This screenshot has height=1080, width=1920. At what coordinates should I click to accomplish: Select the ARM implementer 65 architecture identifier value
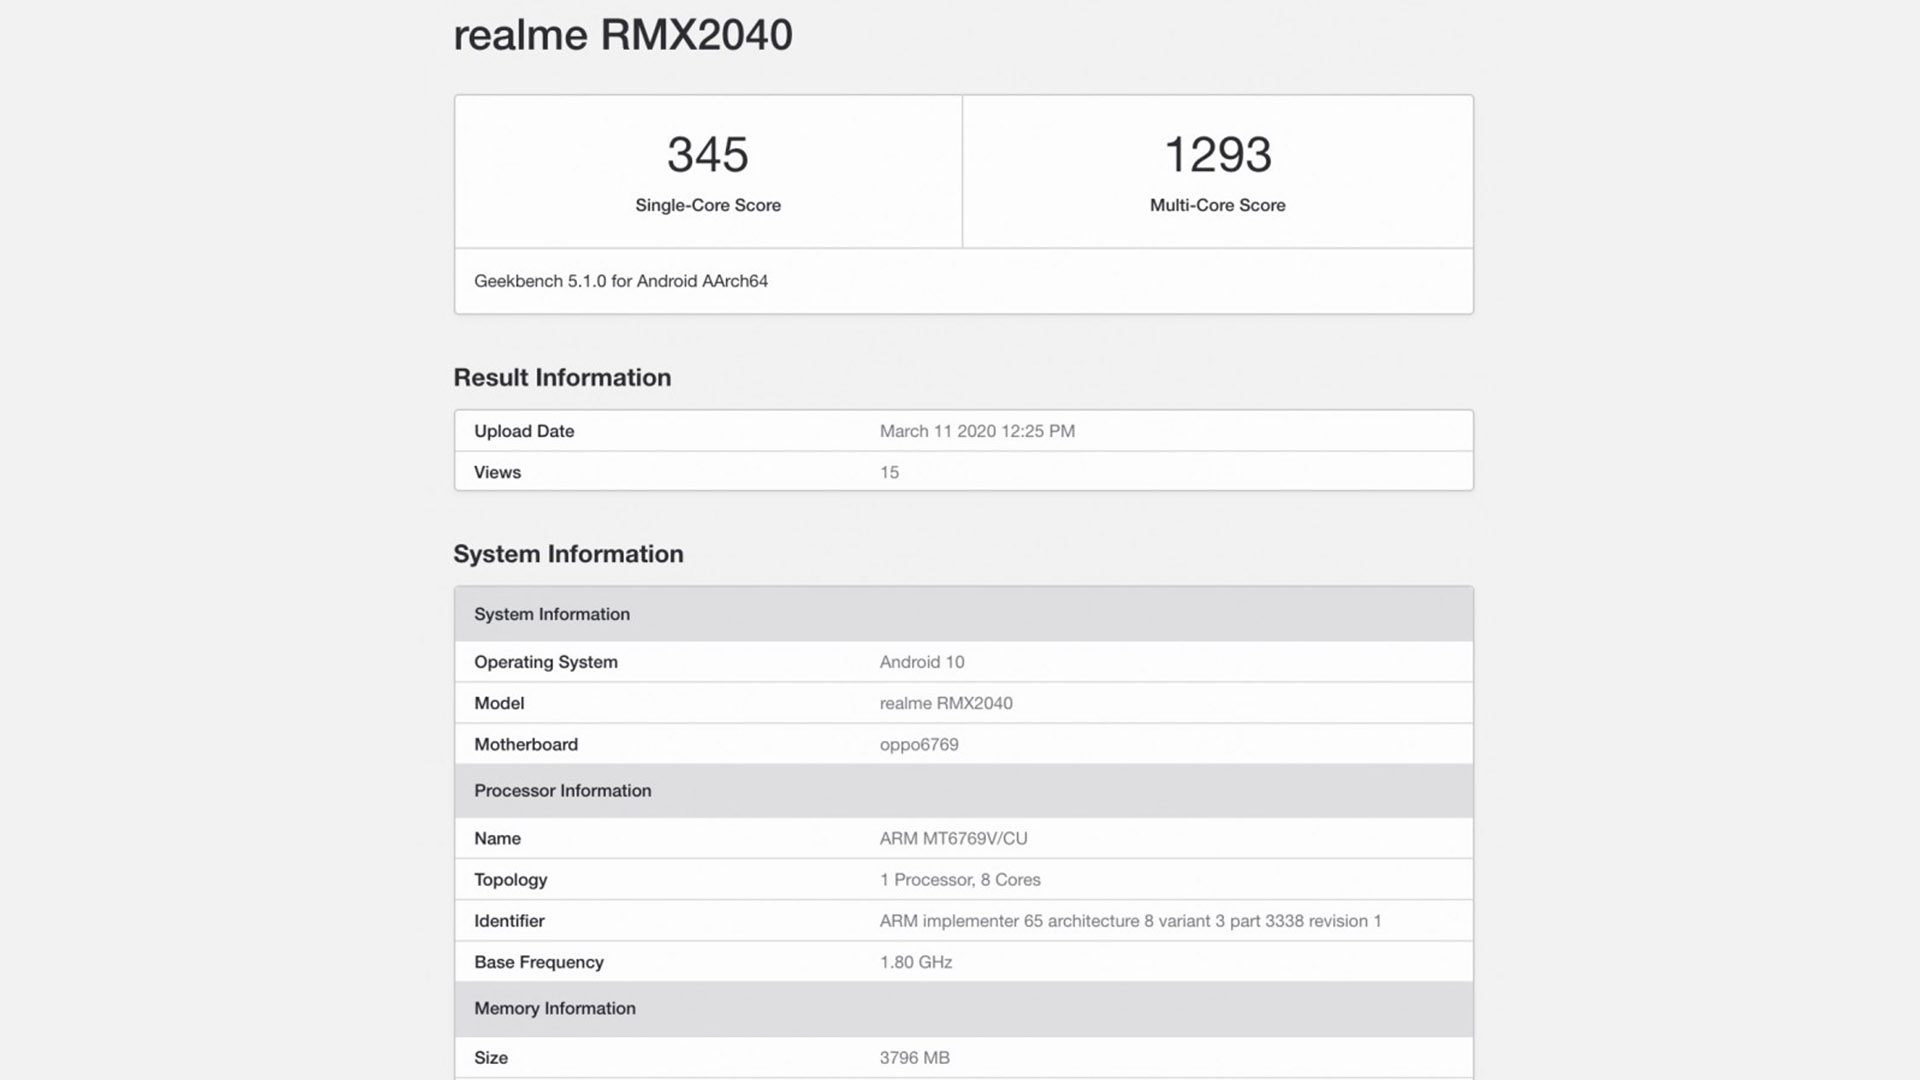coord(1130,921)
